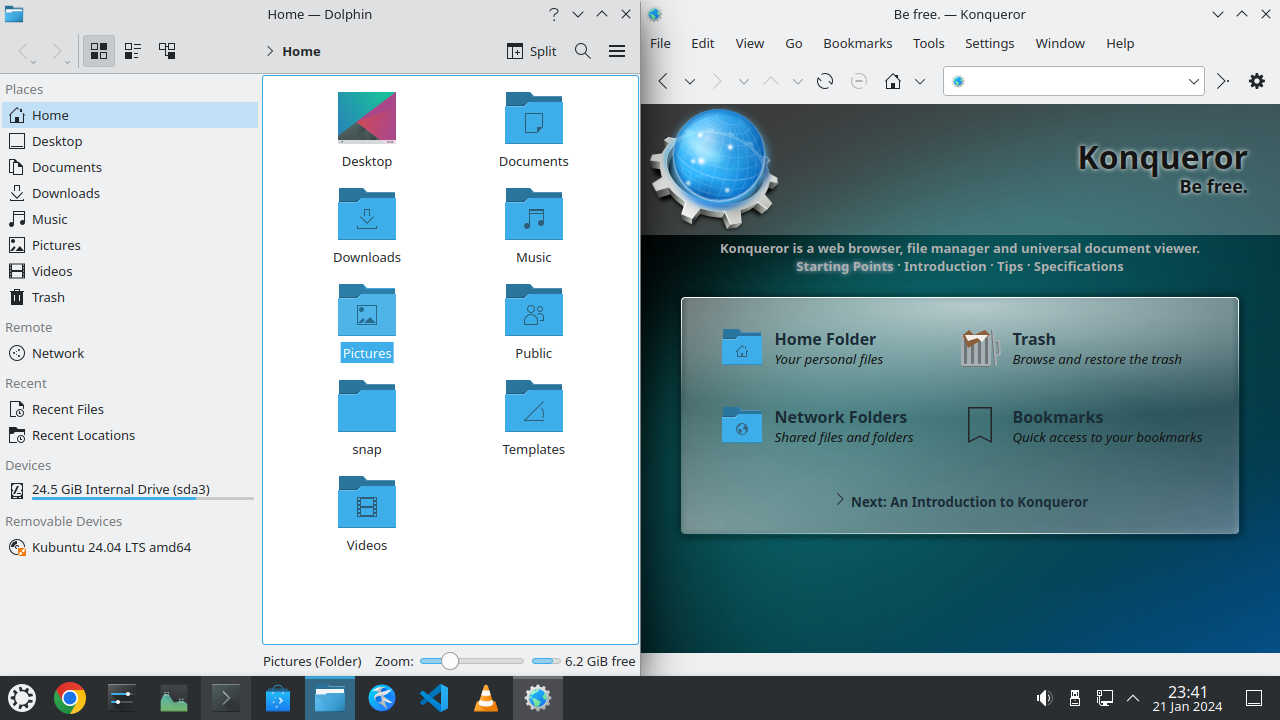This screenshot has width=1280, height=720.
Task: Expand the breadcrumb chevron before Home
Action: tap(270, 51)
